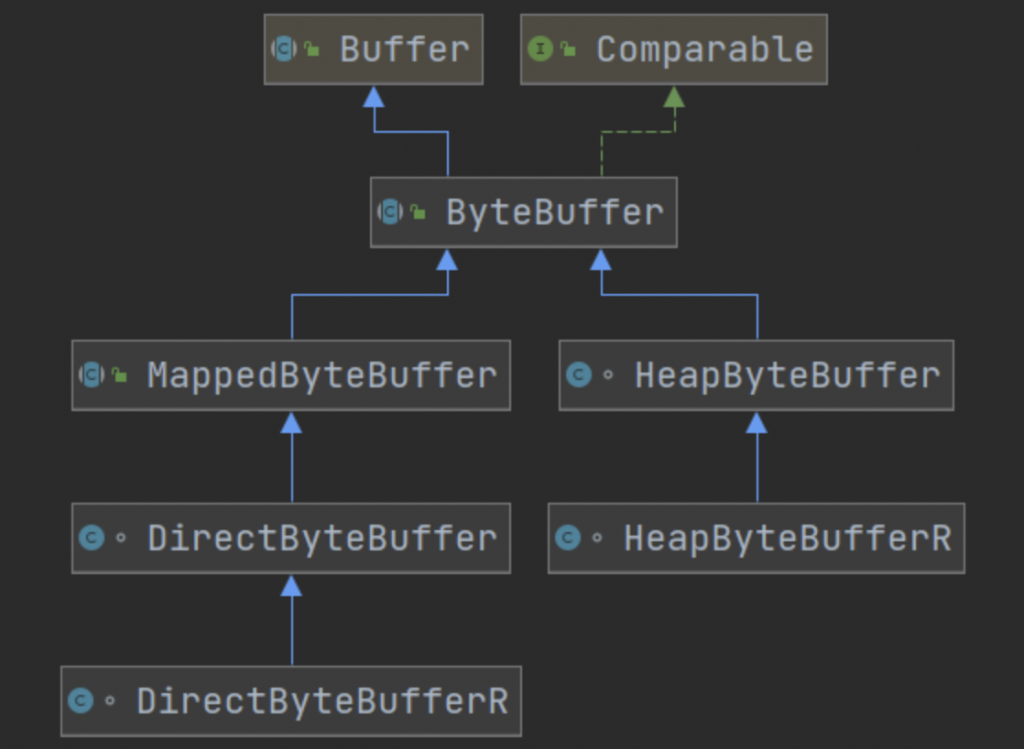Select the Buffer class name label
1024x749 pixels.
[404, 49]
